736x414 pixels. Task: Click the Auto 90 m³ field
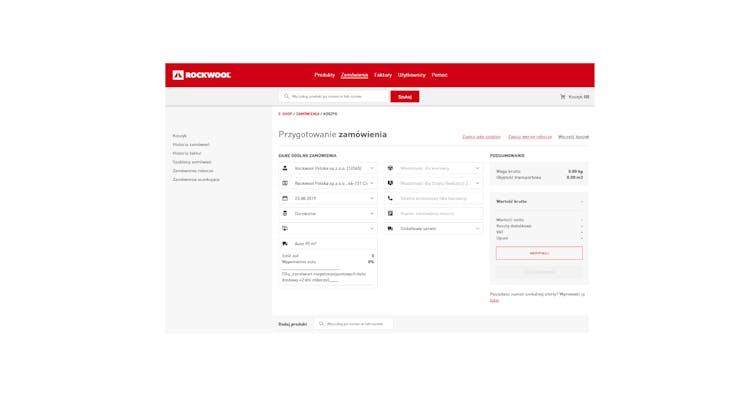pyautogui.click(x=328, y=244)
